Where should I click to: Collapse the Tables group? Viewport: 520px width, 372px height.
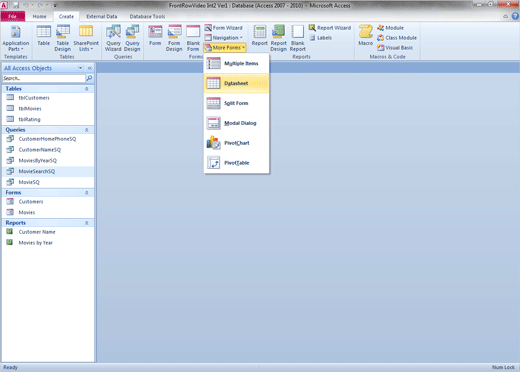pyautogui.click(x=87, y=89)
